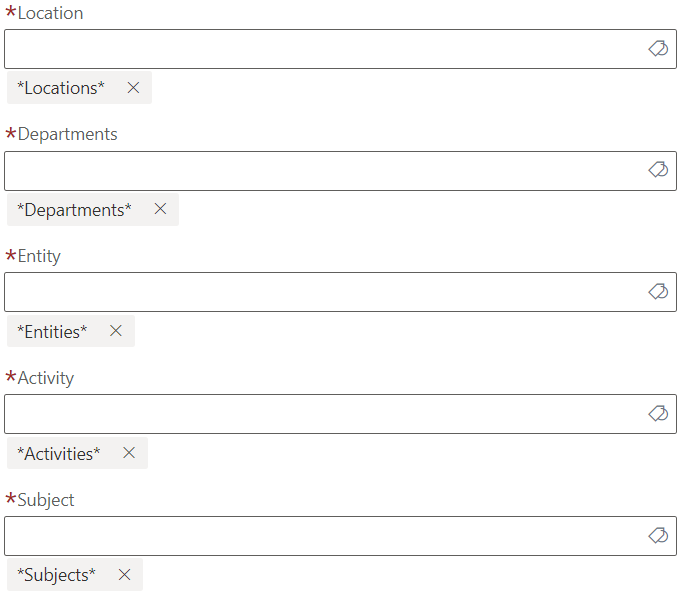Focus the Departments text box

[320, 171]
